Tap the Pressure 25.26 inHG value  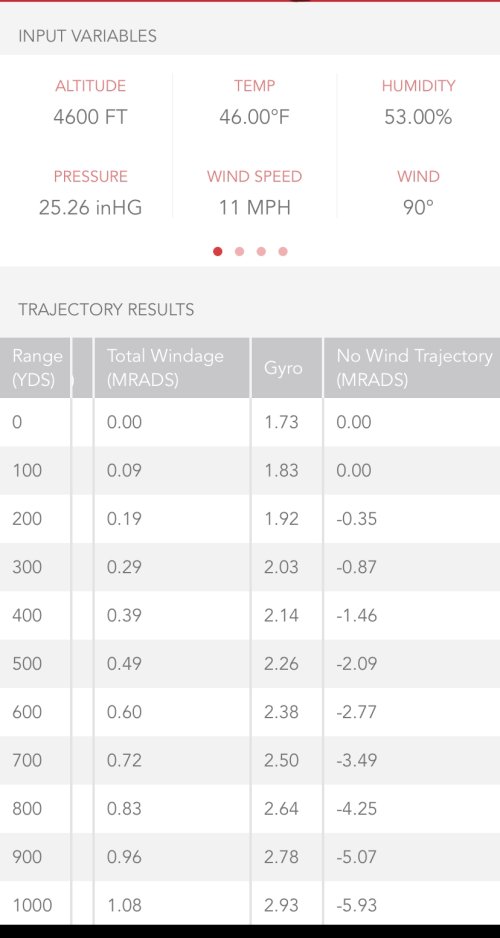coord(90,208)
